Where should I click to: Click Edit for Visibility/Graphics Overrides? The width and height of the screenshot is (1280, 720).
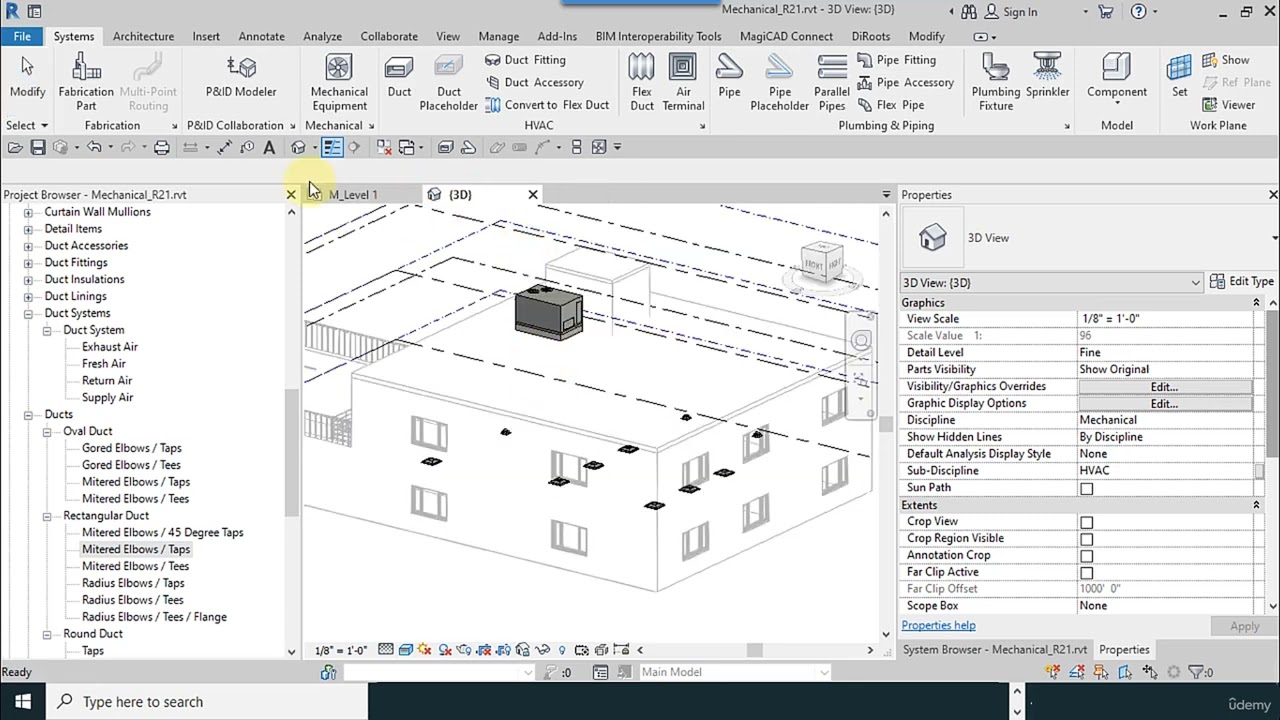point(1164,387)
